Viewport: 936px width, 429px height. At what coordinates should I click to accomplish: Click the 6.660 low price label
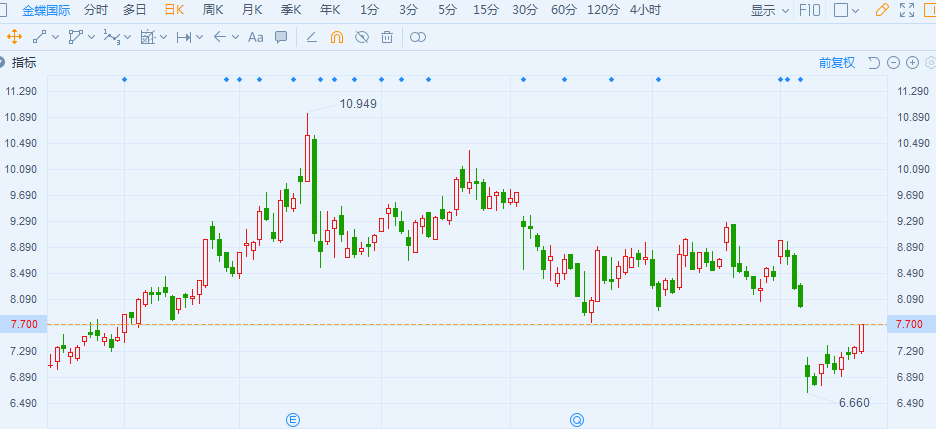pos(854,403)
